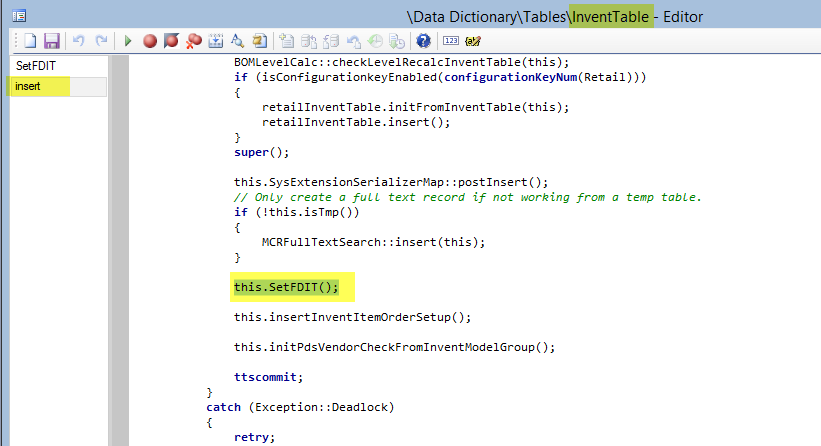Click the New document icon
The width and height of the screenshot is (821, 446).
(30, 41)
